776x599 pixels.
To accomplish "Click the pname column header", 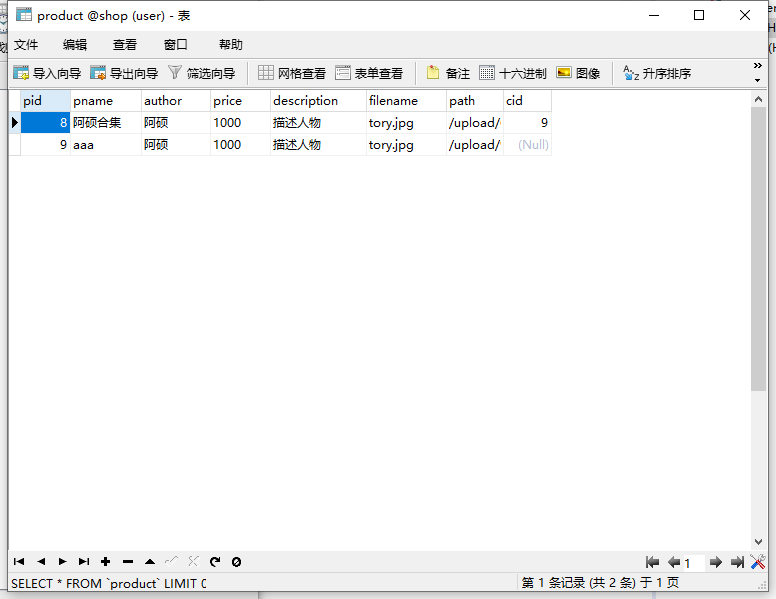I will pos(106,100).
